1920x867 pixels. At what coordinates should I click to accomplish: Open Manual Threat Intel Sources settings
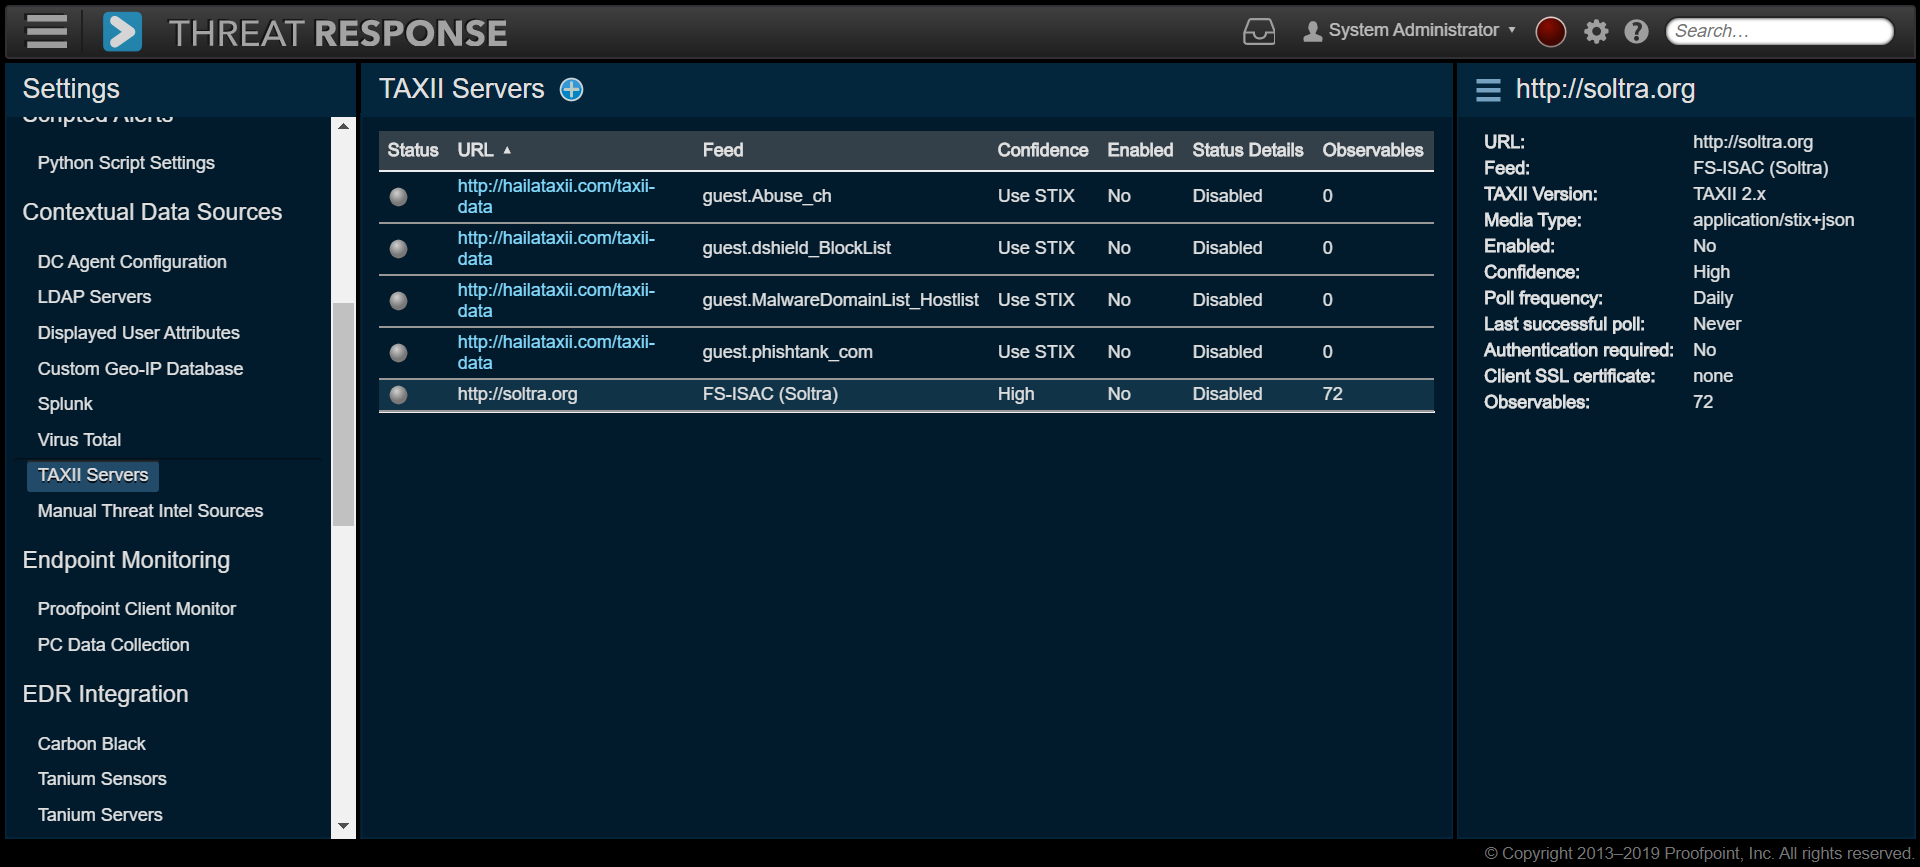coord(150,511)
